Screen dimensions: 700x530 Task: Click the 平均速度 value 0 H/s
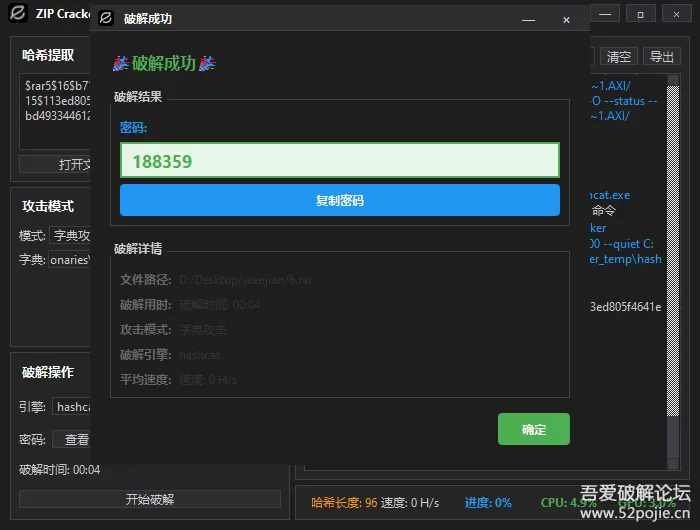[208, 380]
